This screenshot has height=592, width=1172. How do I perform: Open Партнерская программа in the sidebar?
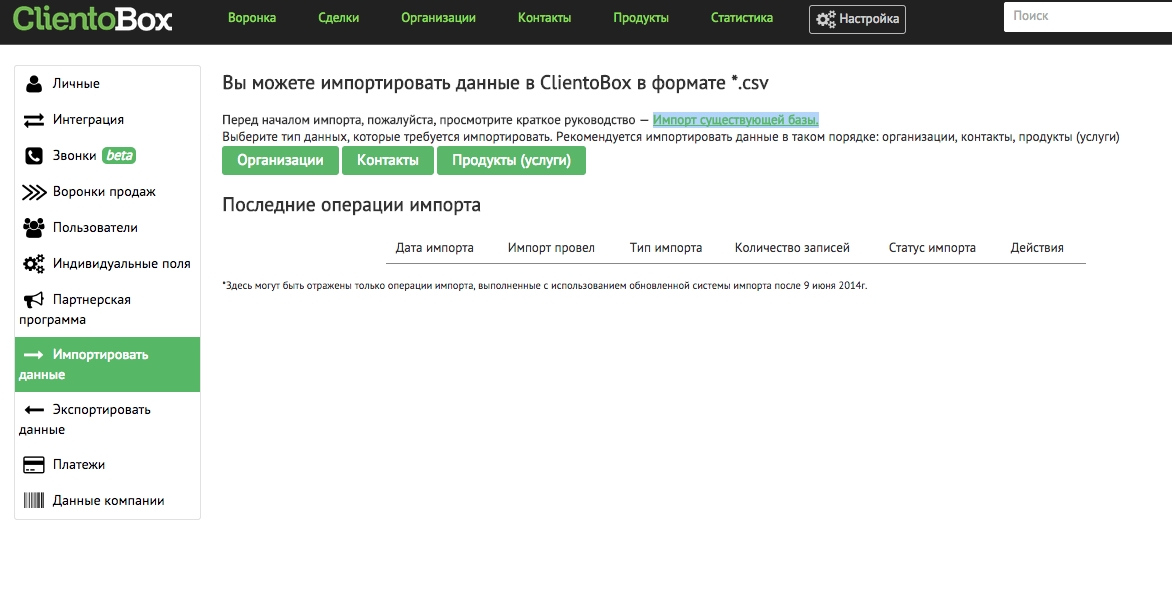[108, 309]
